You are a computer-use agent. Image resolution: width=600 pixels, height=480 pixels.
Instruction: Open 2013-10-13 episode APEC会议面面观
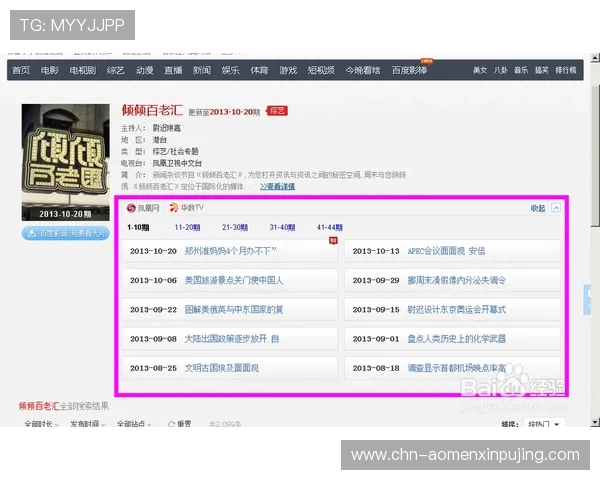point(452,251)
